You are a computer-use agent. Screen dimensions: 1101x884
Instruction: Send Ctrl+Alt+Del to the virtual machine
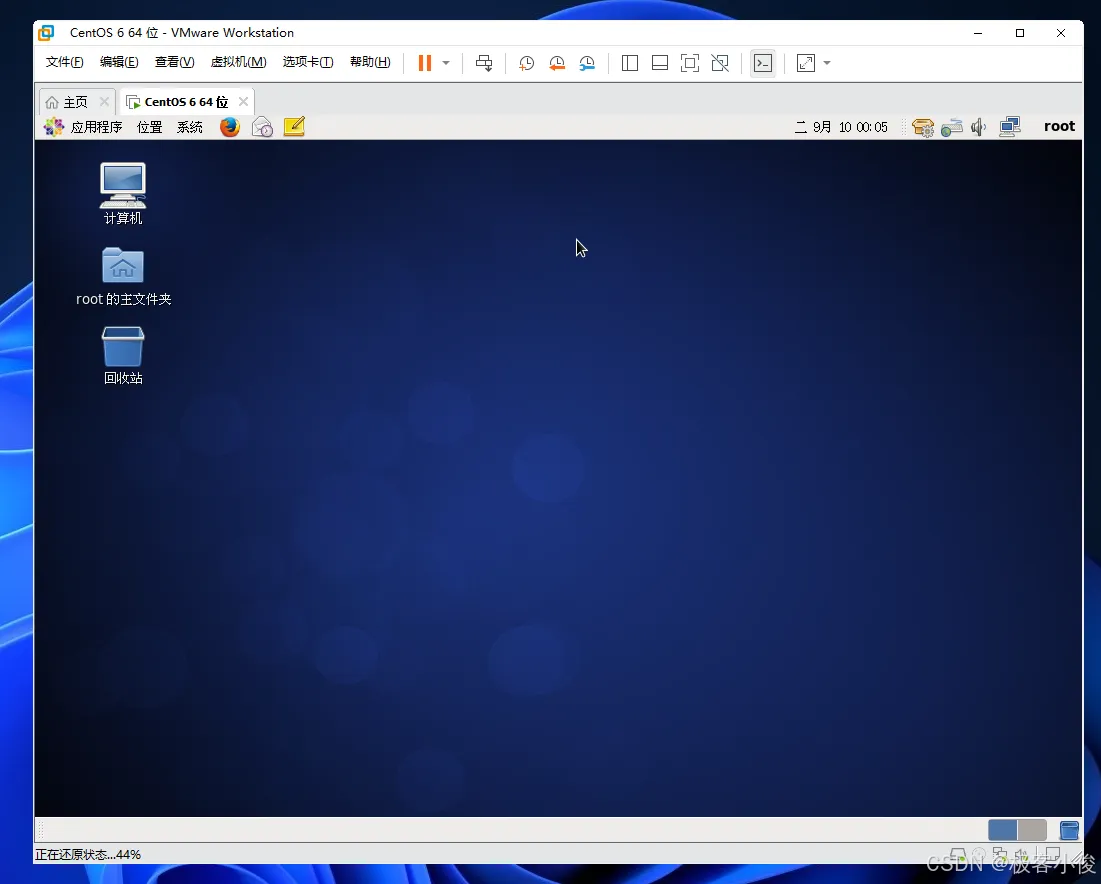point(484,63)
